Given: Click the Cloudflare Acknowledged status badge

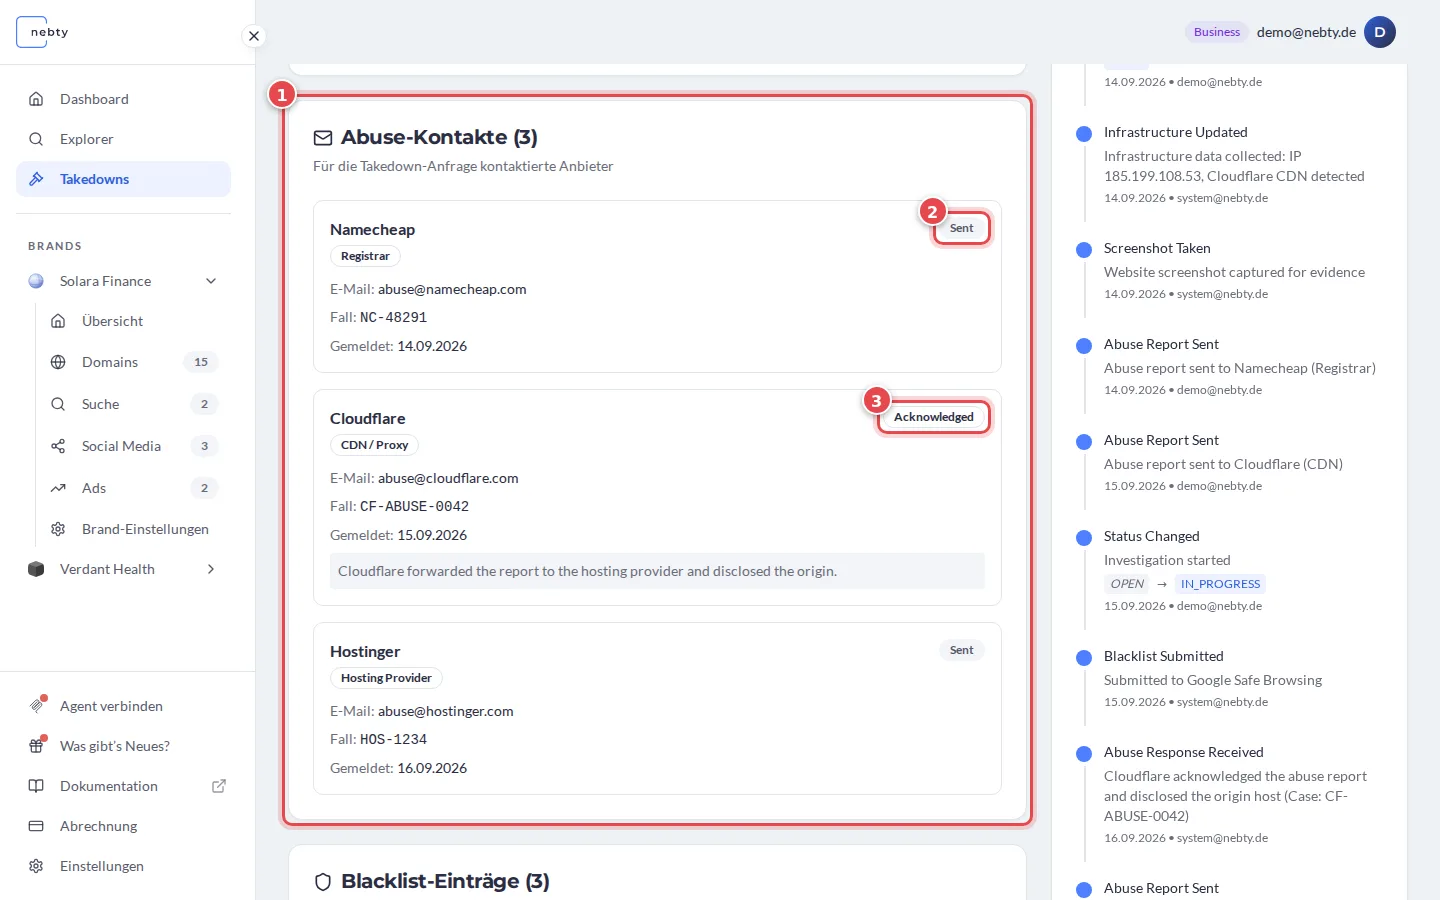Looking at the screenshot, I should pos(934,417).
